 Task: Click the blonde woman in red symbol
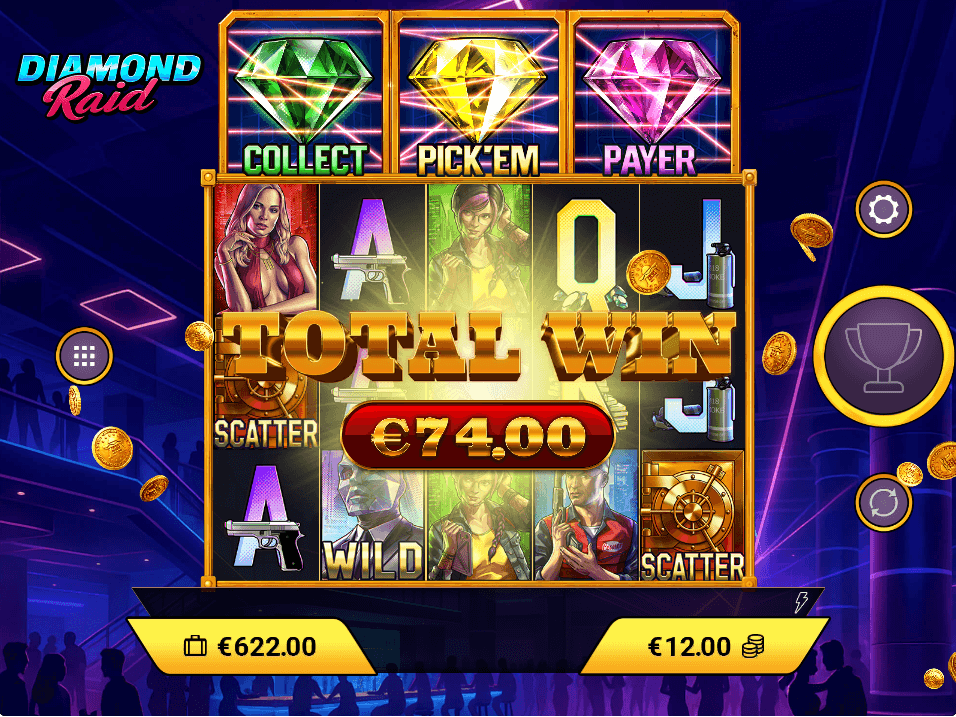(x=266, y=248)
